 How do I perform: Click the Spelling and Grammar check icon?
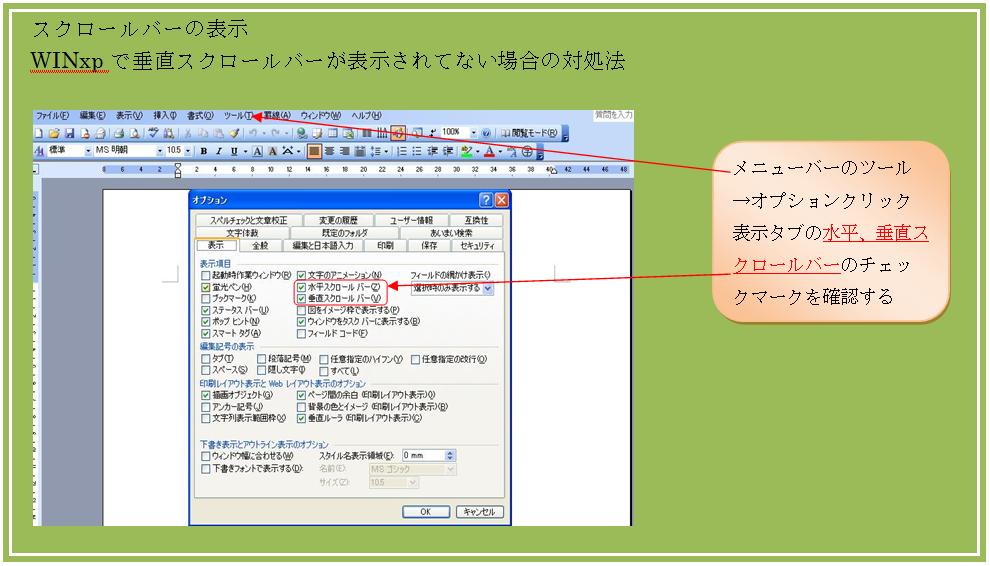click(153, 133)
